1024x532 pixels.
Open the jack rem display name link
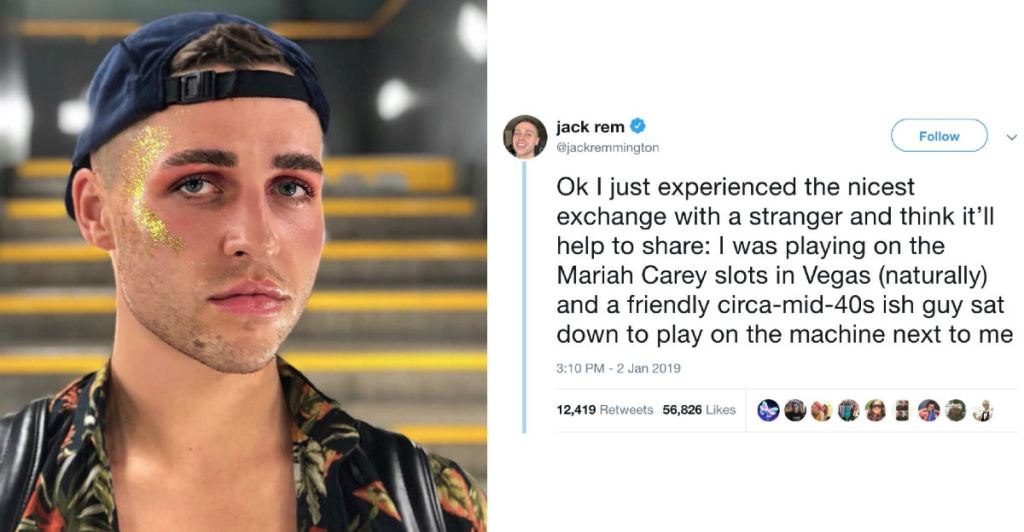tap(590, 127)
